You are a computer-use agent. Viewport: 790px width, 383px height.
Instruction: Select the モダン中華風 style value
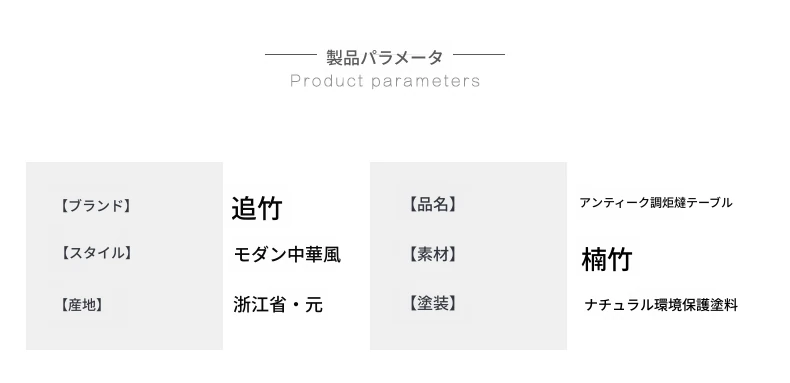pyautogui.click(x=287, y=254)
